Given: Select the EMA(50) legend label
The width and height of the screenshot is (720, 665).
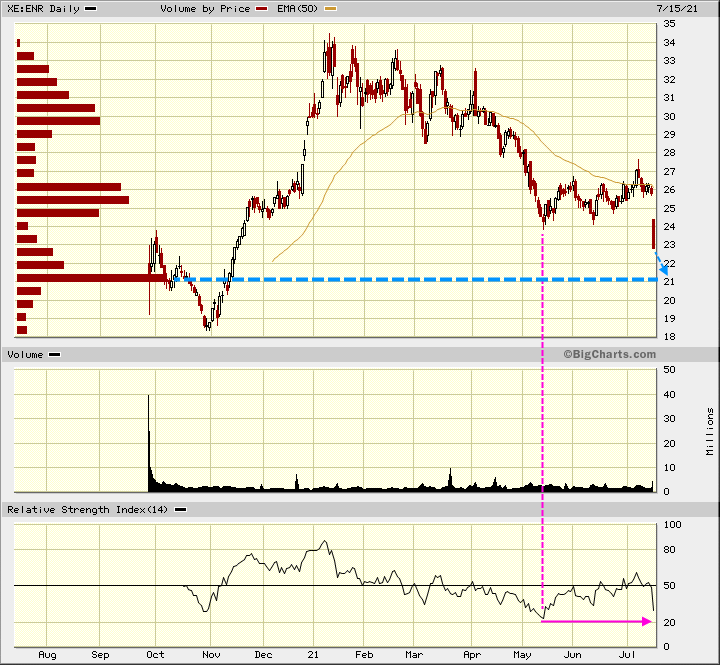Looking at the screenshot, I should [298, 9].
